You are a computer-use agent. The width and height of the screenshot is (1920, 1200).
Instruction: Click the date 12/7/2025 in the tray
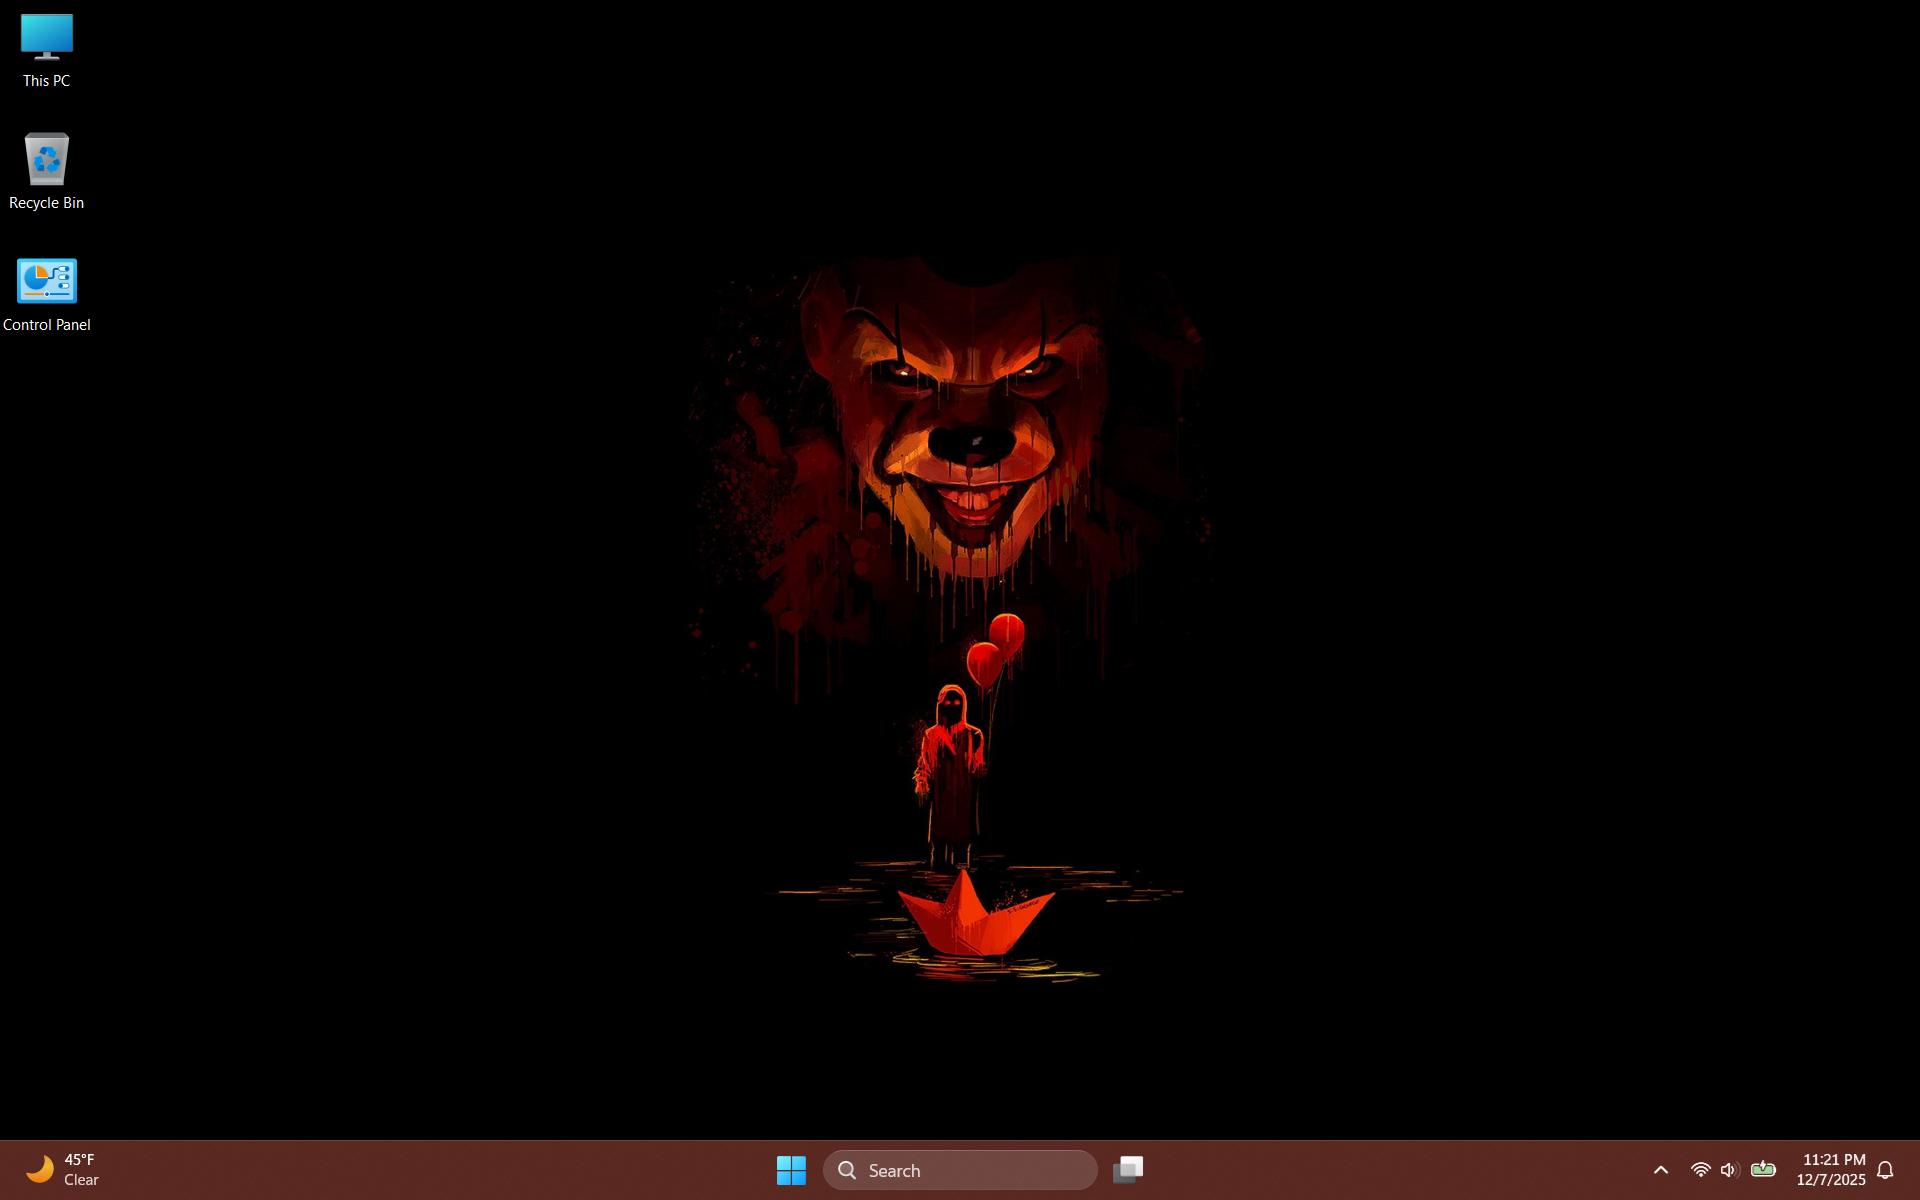pos(1833,1180)
